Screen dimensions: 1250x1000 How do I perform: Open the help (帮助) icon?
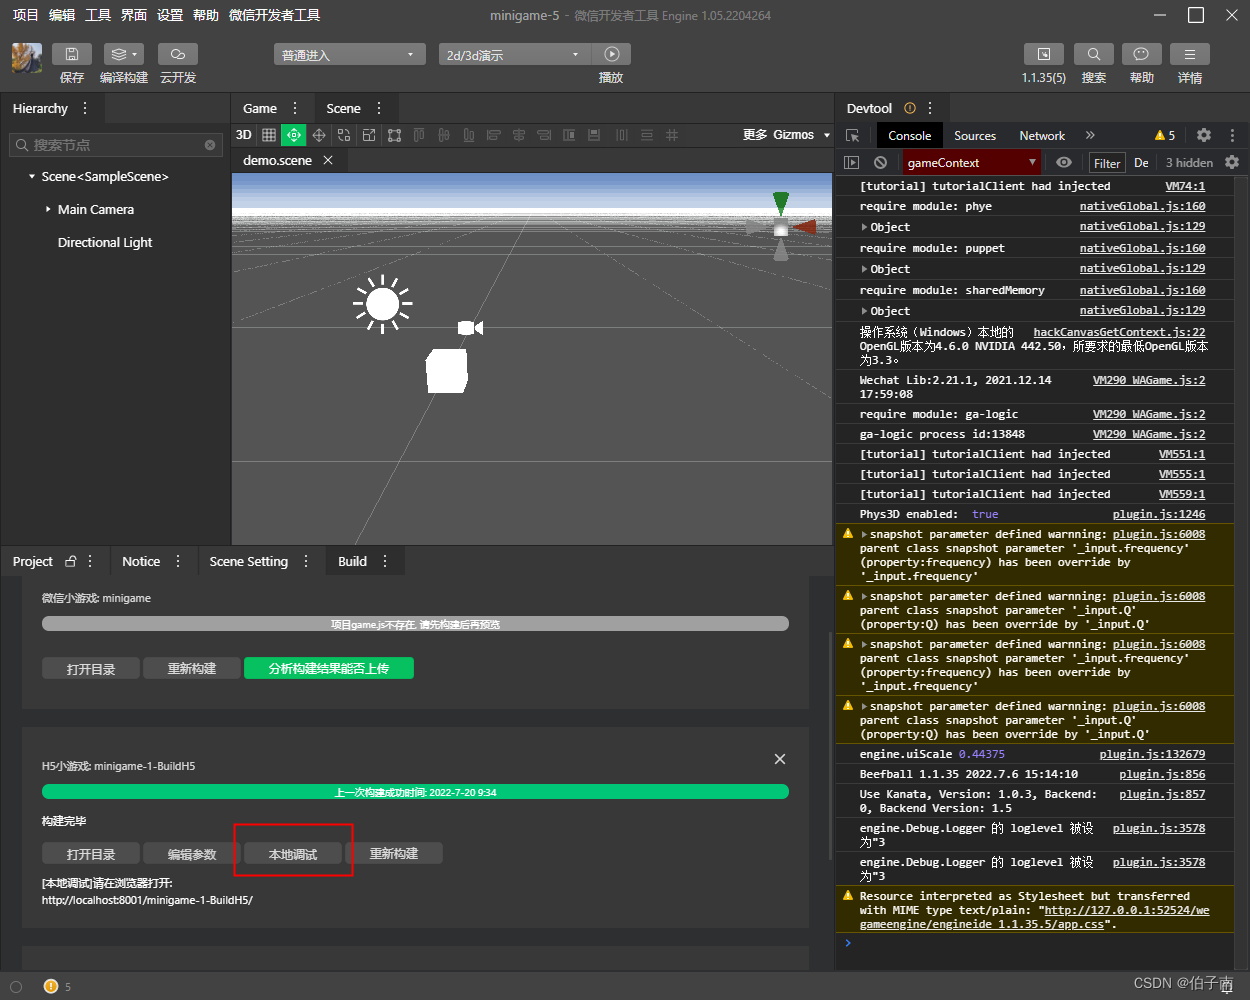[x=1141, y=54]
